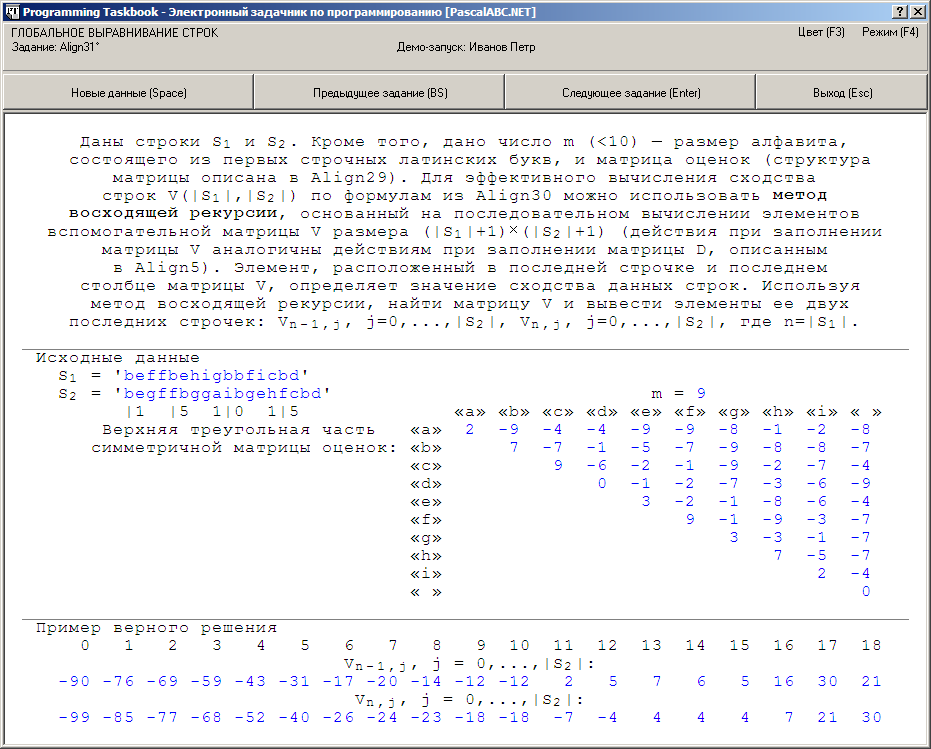The image size is (931, 749).
Task: Select the S2 string value 'begffbggaibgehfcbd'
Action: [222, 393]
